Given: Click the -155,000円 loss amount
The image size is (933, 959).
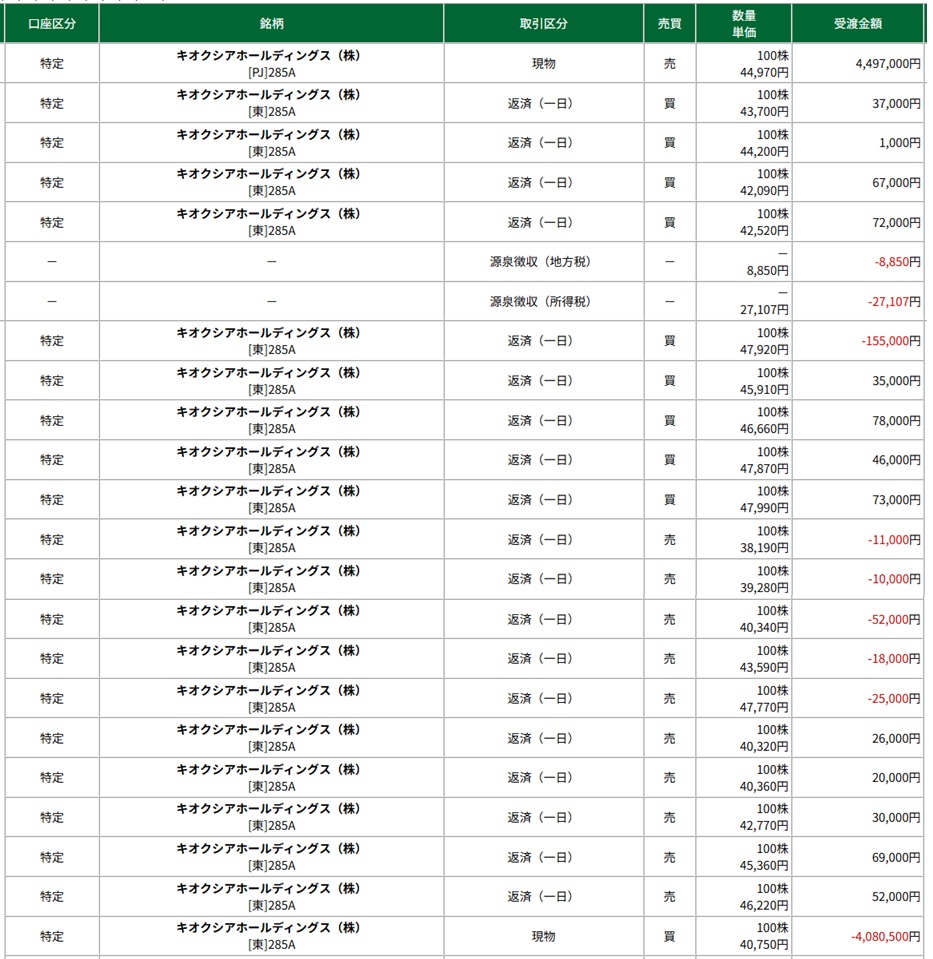Looking at the screenshot, I should pos(891,341).
